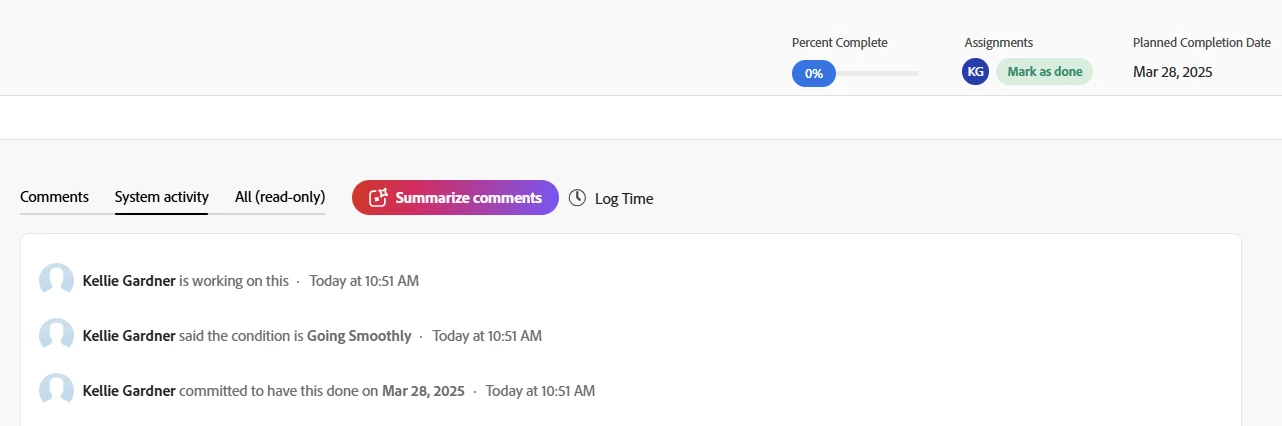Open the All (read-only) tab
The height and width of the screenshot is (426, 1282).
click(280, 197)
